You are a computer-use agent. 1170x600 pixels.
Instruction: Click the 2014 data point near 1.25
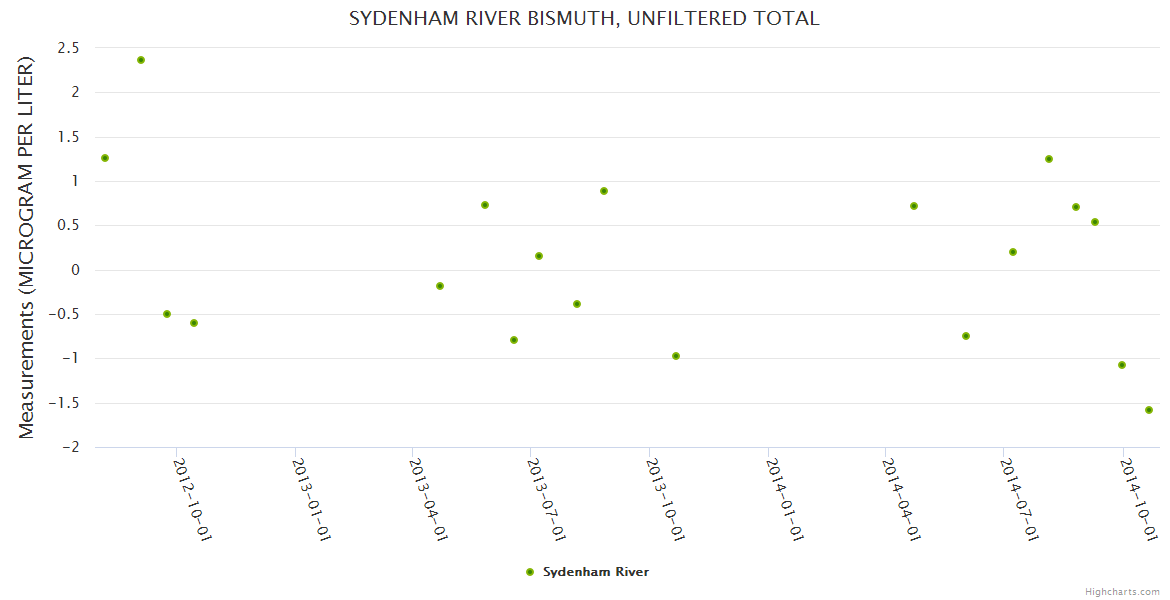[x=1049, y=159]
